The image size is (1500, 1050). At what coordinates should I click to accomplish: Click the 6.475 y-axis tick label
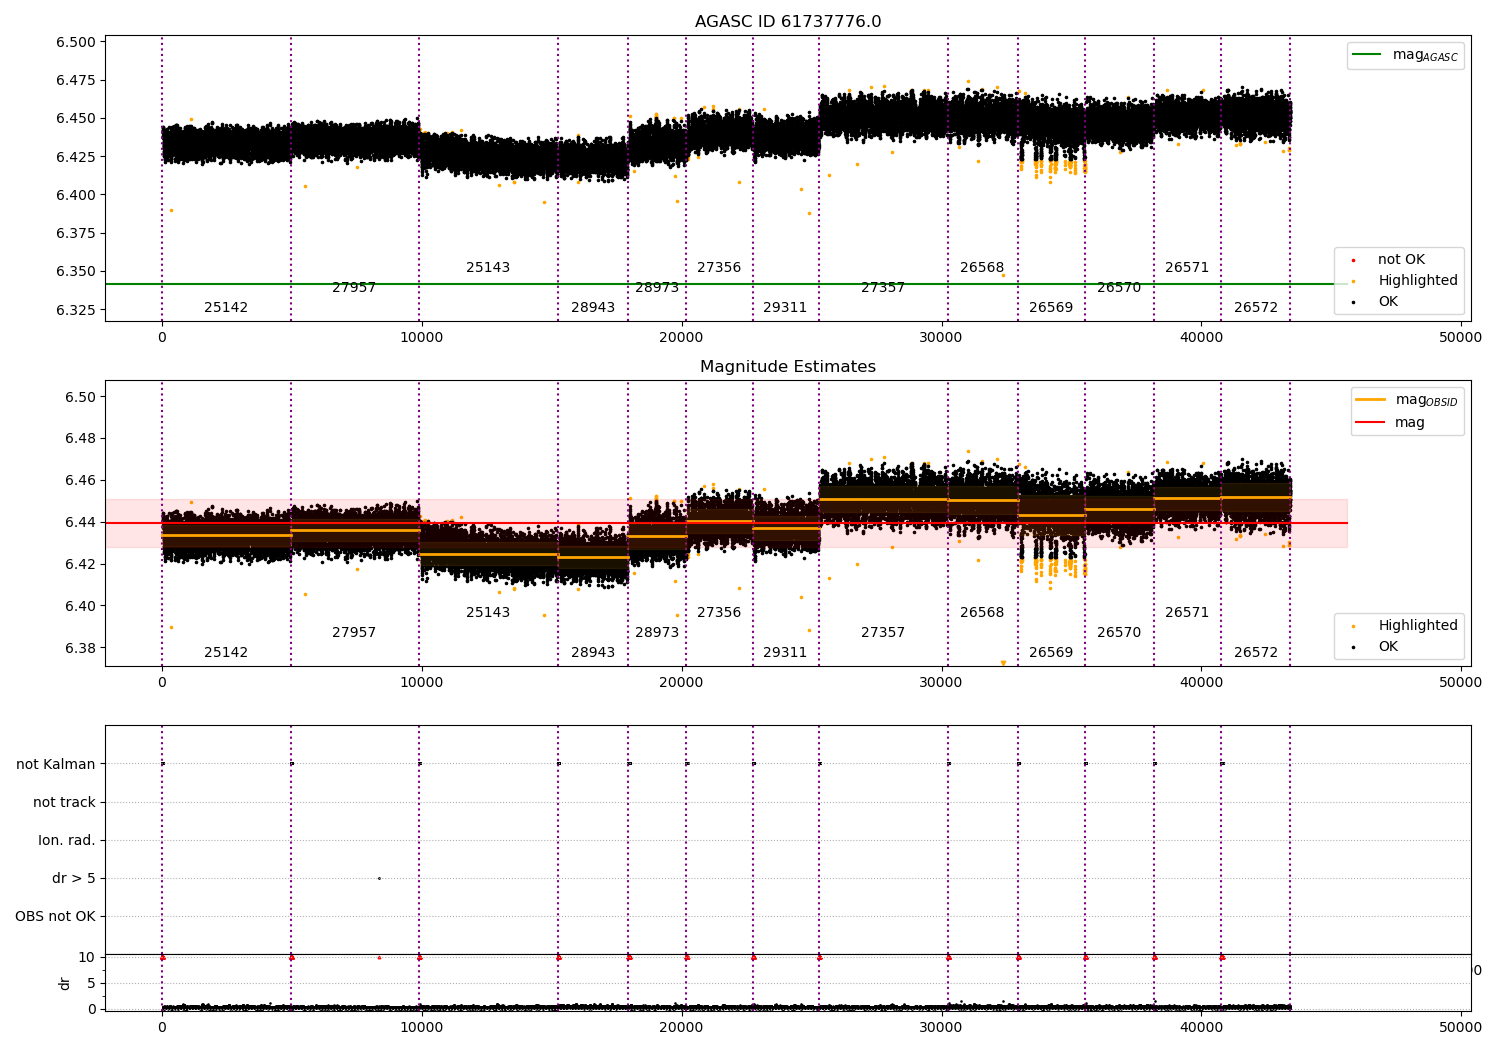[x=76, y=80]
